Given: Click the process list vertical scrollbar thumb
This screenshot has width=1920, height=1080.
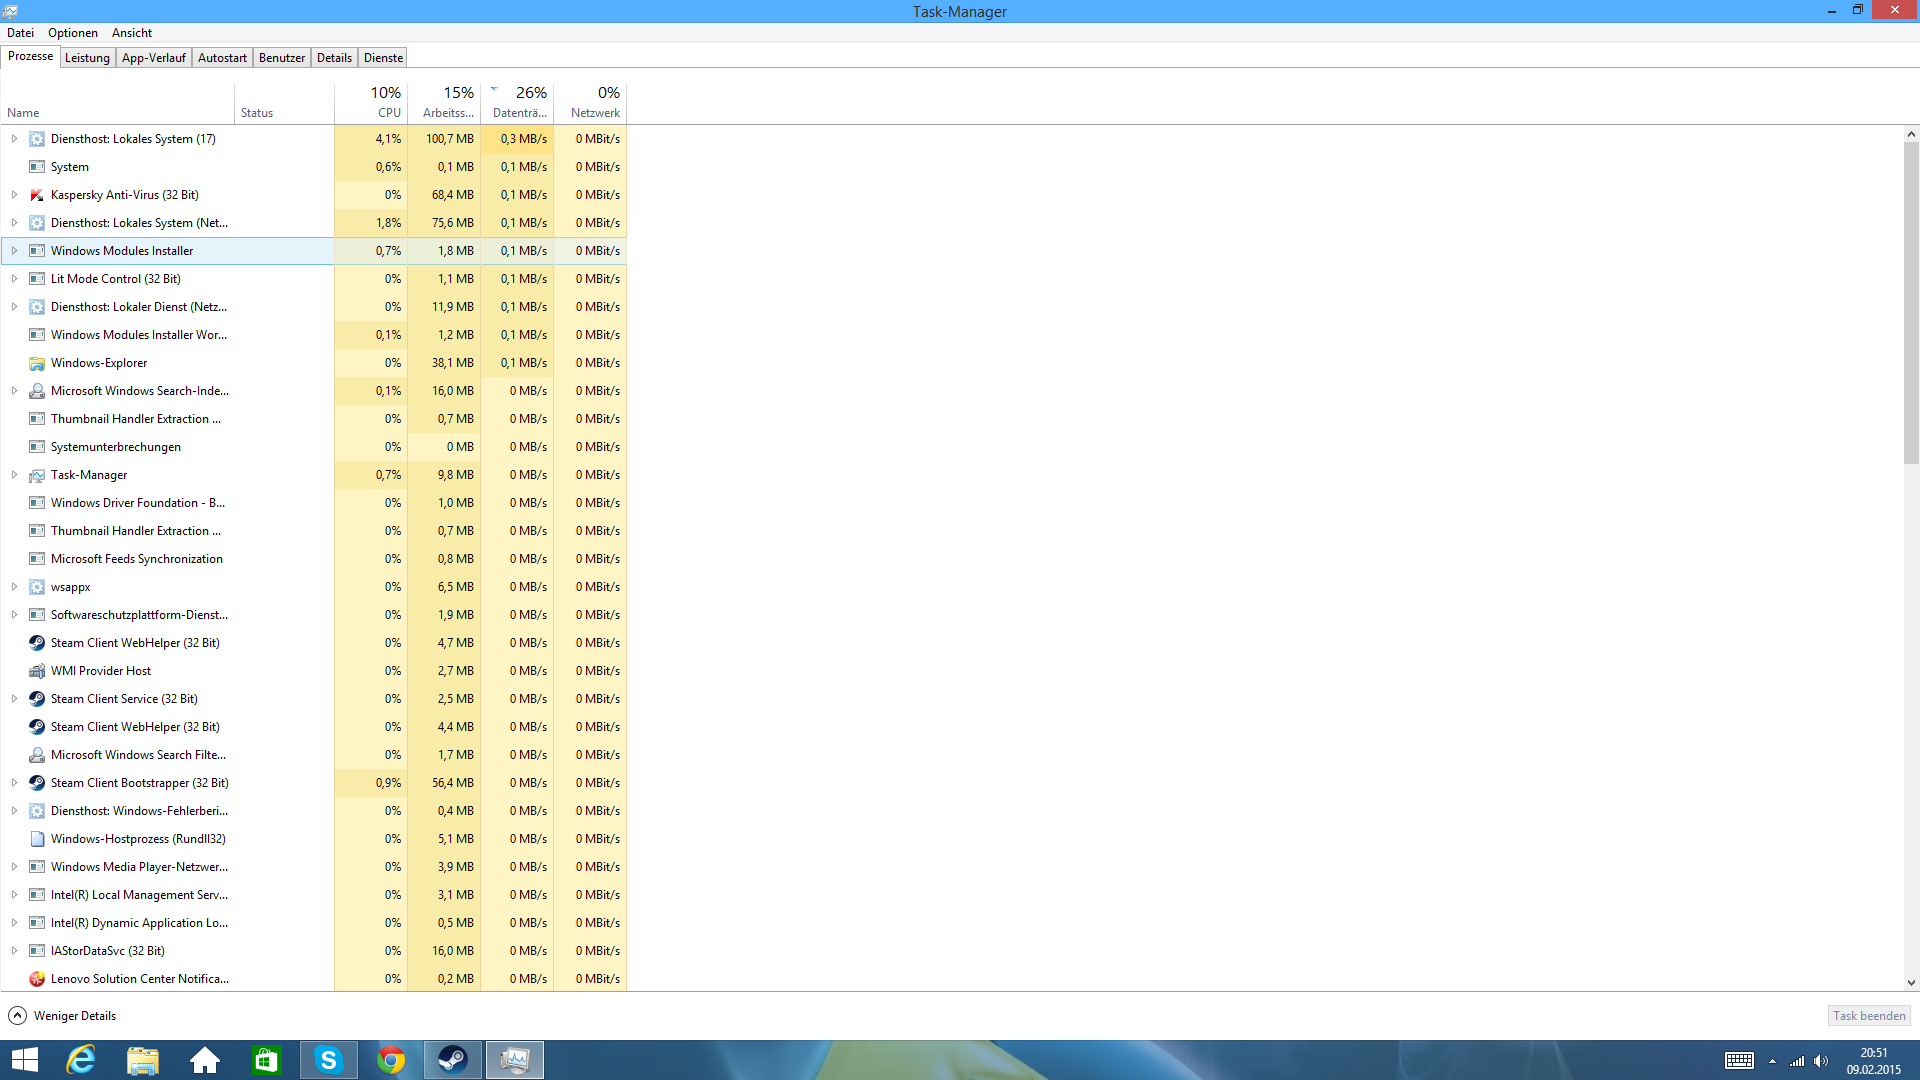Looking at the screenshot, I should point(1911,303).
